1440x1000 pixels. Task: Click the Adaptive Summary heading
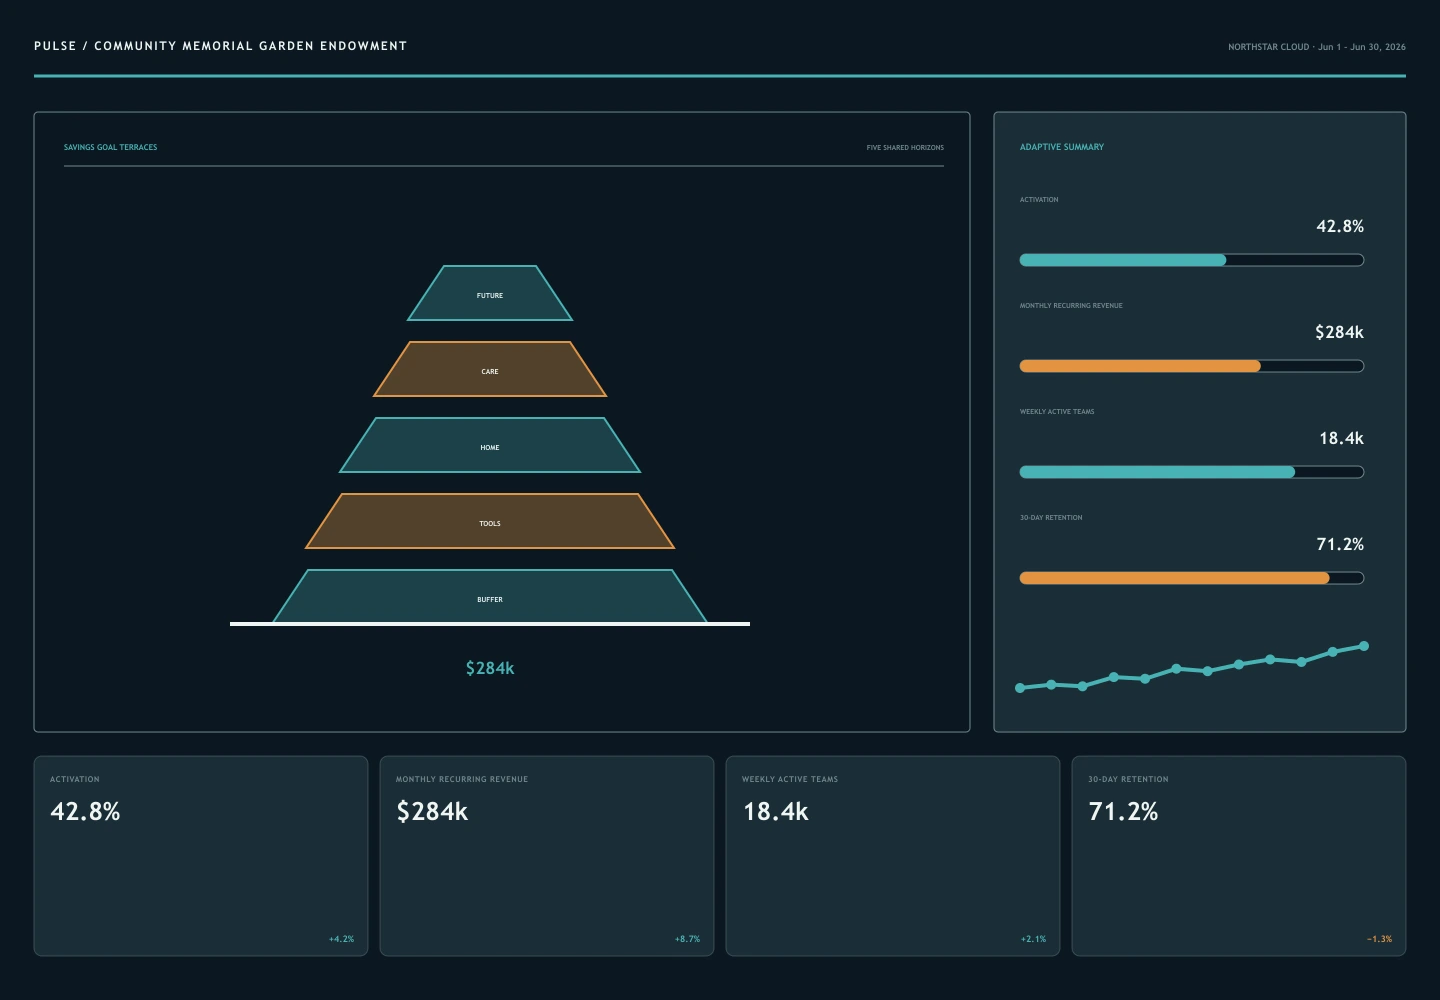click(x=1062, y=147)
